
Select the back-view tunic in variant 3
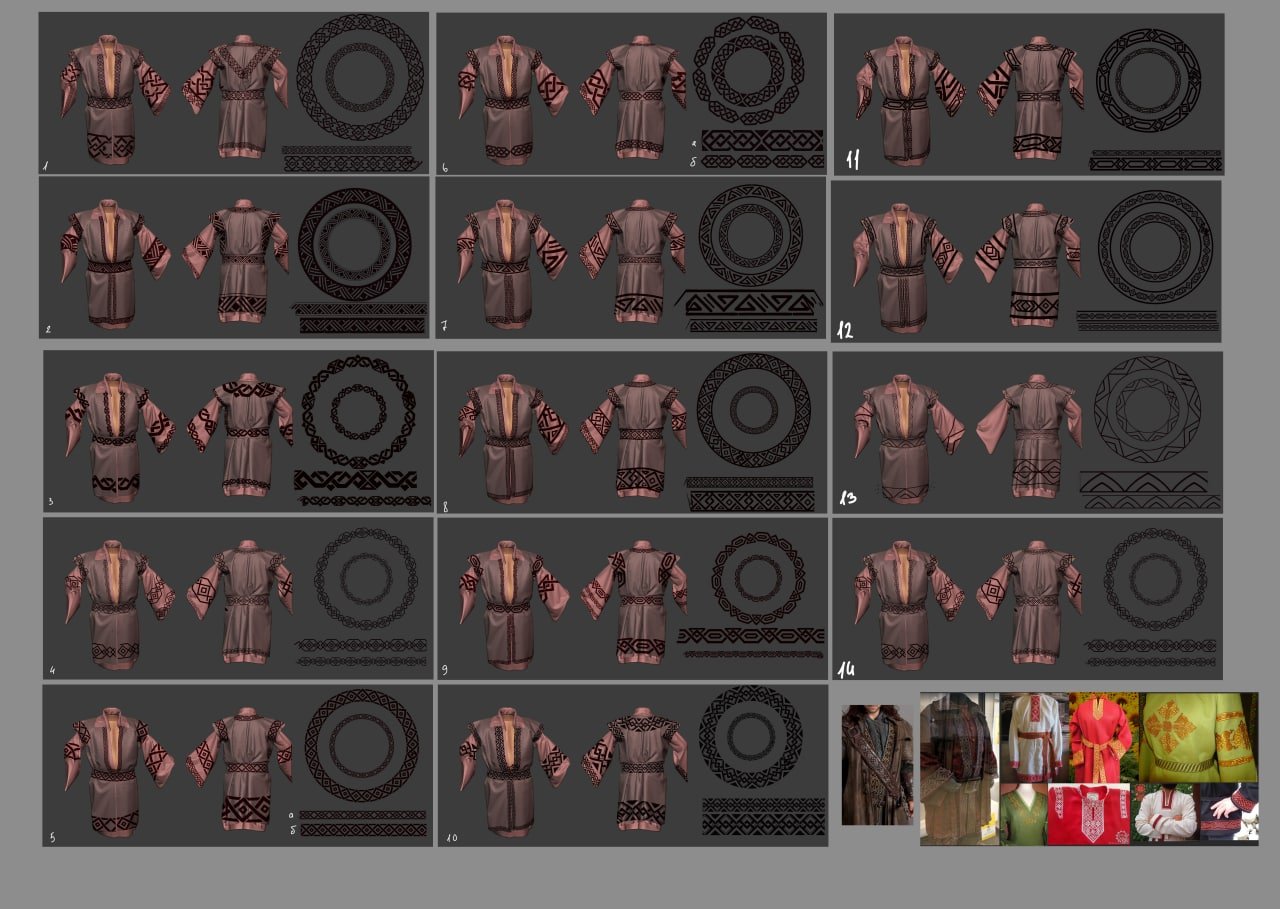[x=240, y=435]
